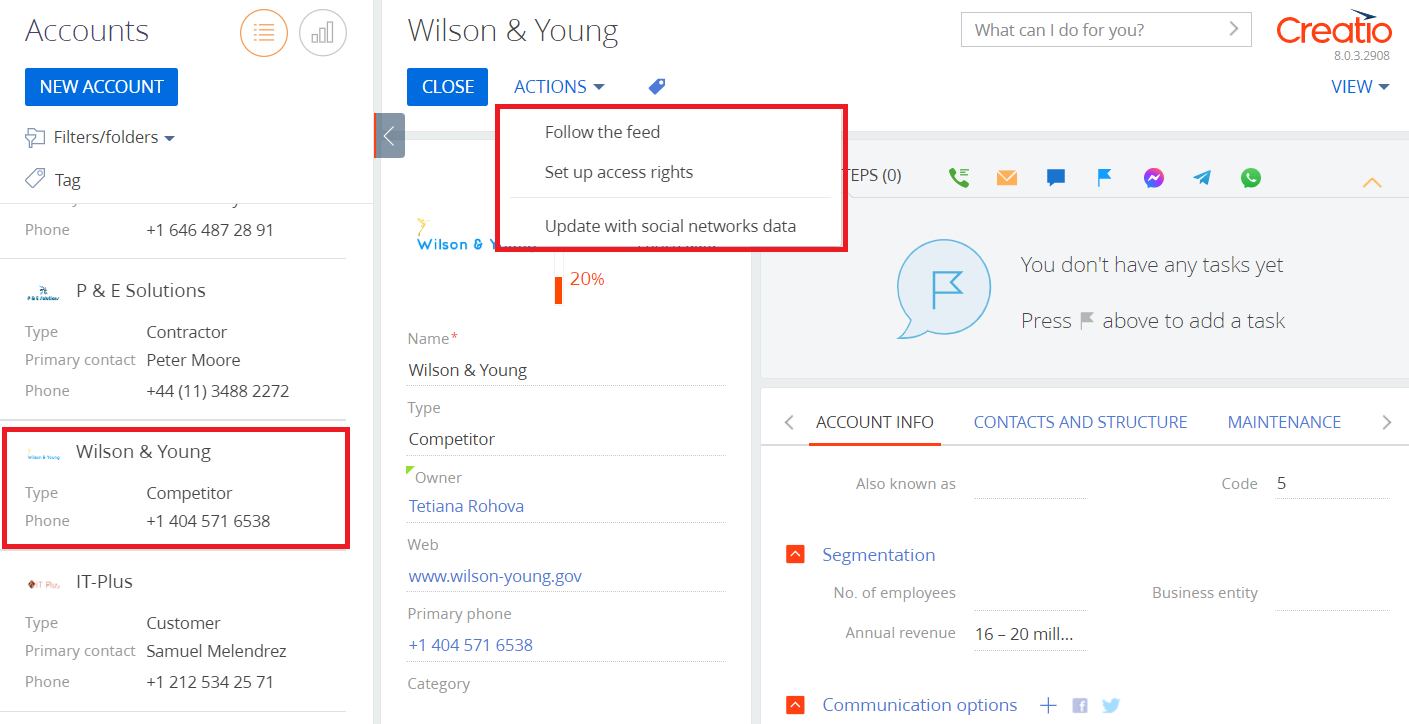Click phone +1 212 534 25 71

[x=208, y=682]
